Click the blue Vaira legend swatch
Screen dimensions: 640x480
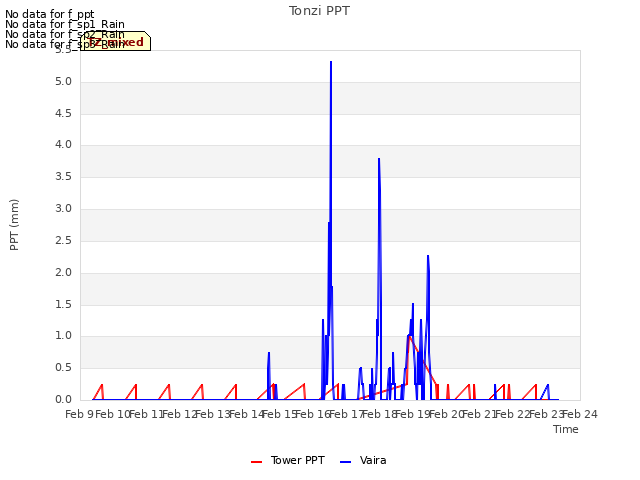click(345, 462)
